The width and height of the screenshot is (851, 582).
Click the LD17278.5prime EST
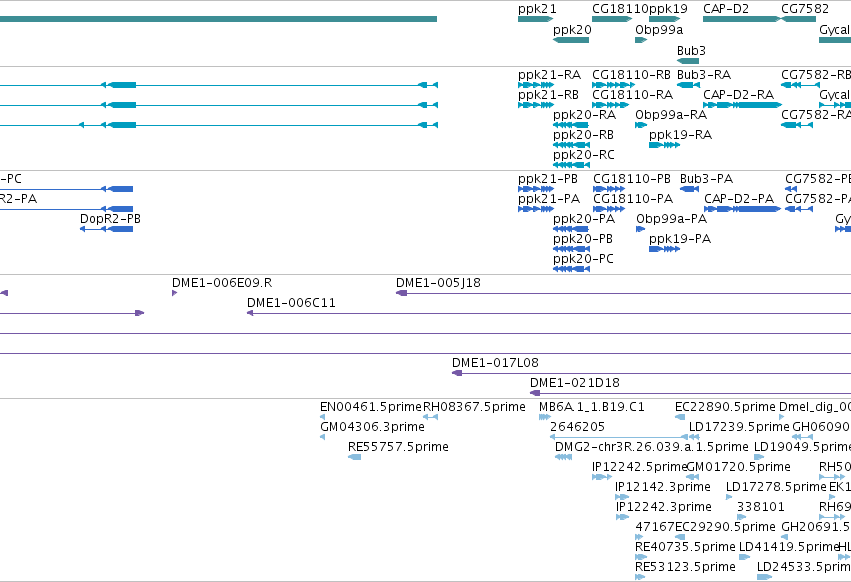point(729,497)
